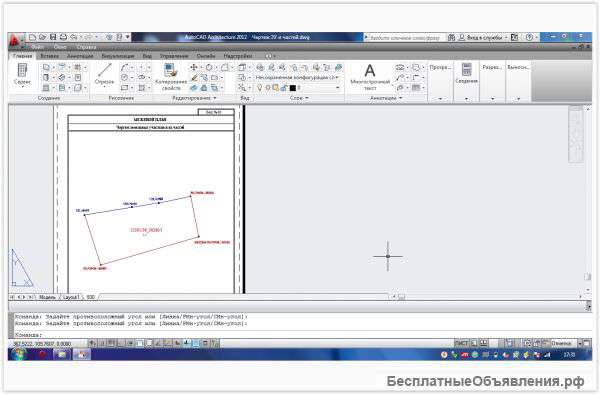
Task: Click Plot/Print icon in quick access toolbar
Action: click(x=64, y=37)
